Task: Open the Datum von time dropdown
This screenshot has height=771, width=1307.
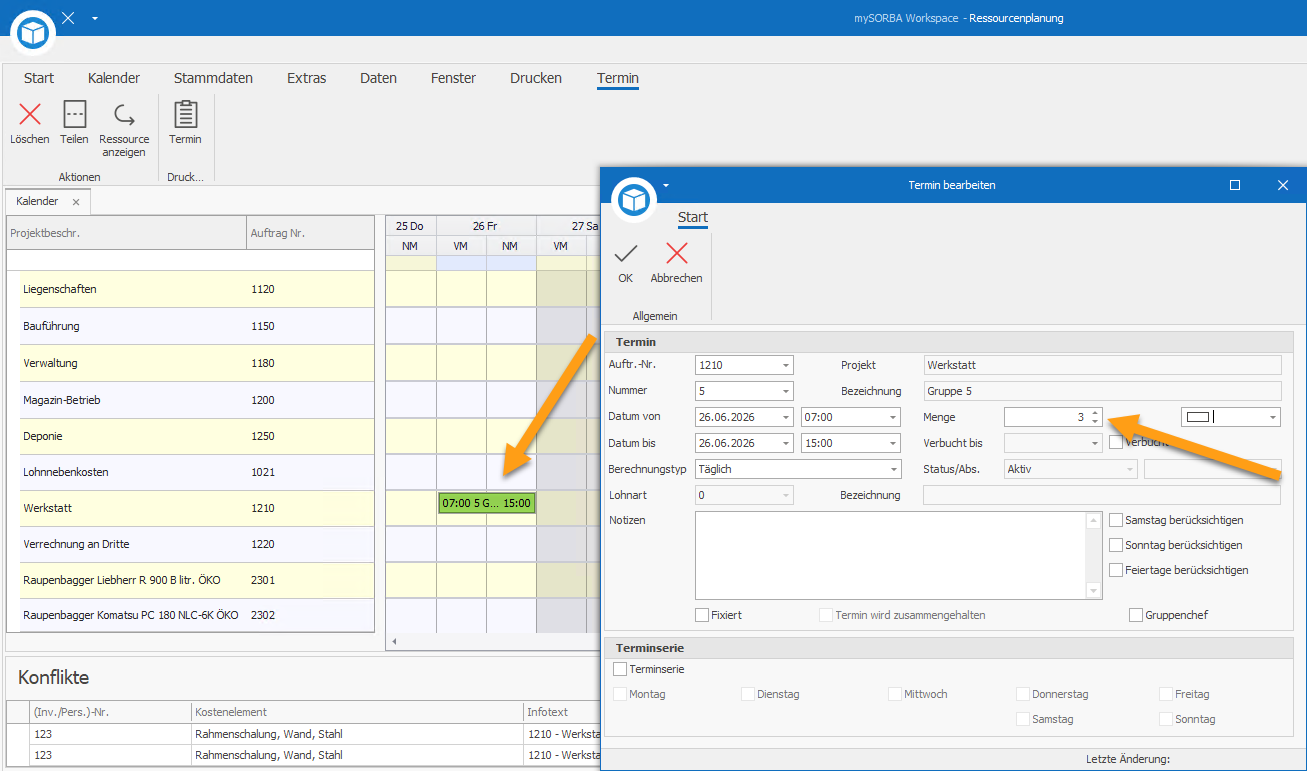Action: coord(892,417)
